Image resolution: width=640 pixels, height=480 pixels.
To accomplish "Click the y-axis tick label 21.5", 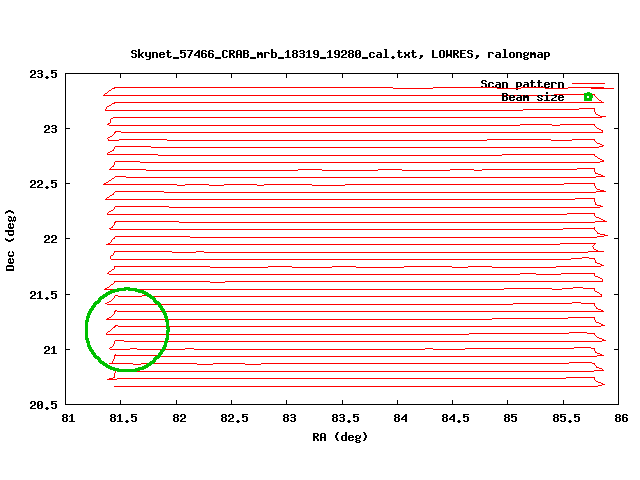I will click(43, 295).
